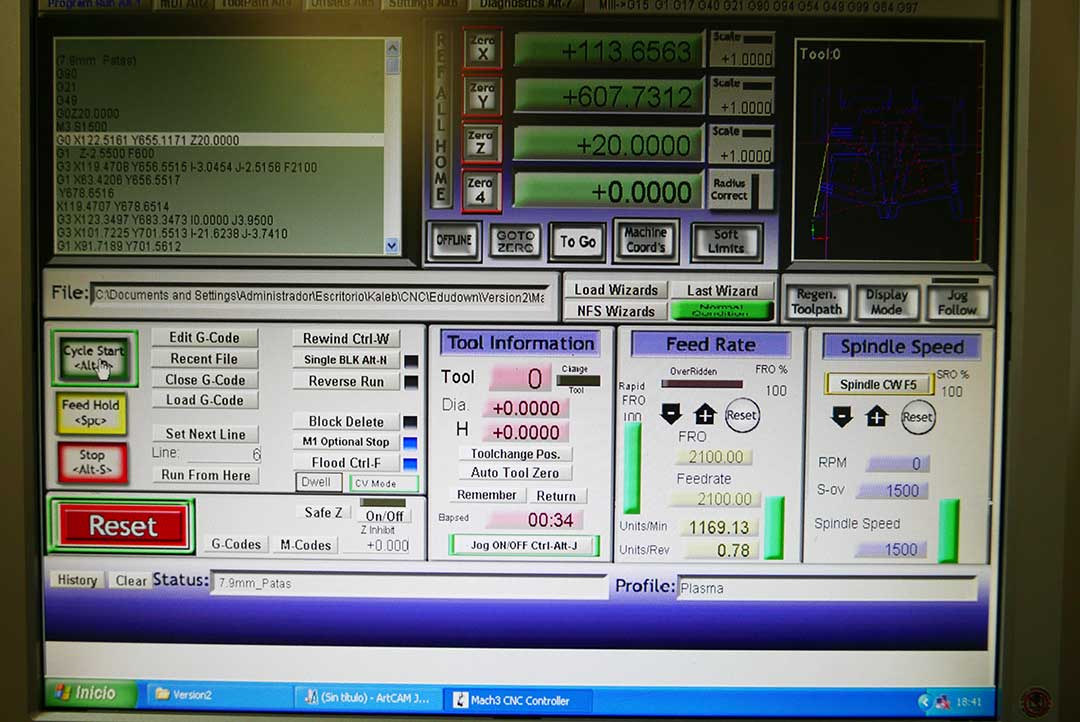Click Load Wizards button
This screenshot has height=722, width=1080.
[x=616, y=290]
